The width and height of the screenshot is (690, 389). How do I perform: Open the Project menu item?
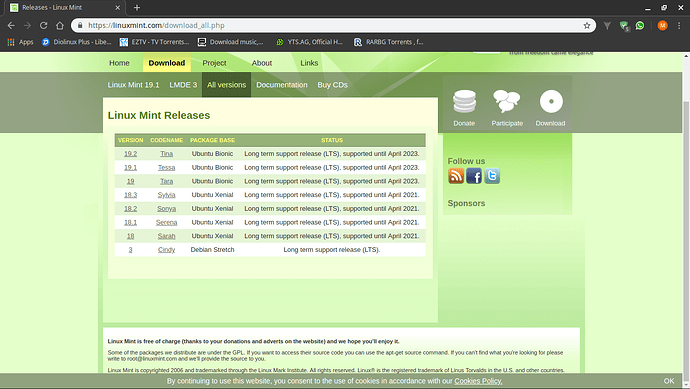click(214, 63)
